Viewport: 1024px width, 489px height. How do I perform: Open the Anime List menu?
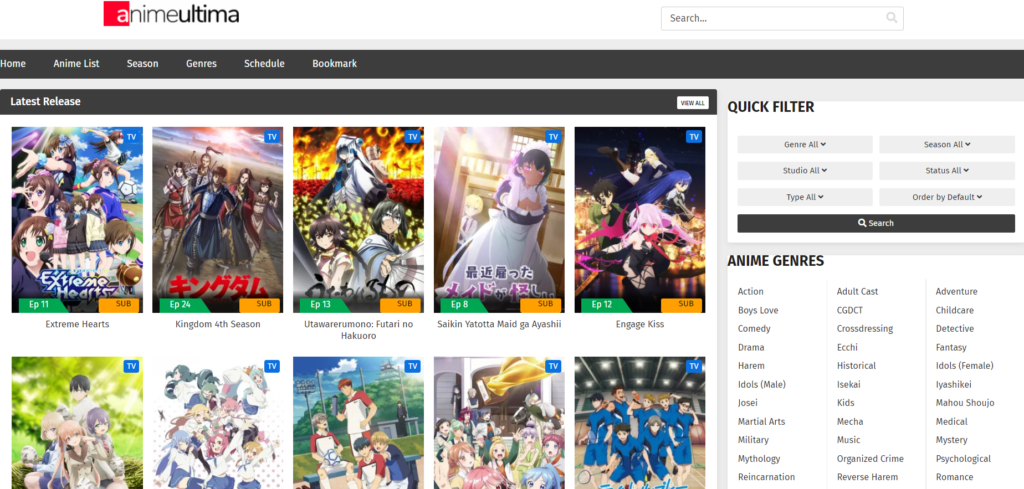[x=76, y=63]
